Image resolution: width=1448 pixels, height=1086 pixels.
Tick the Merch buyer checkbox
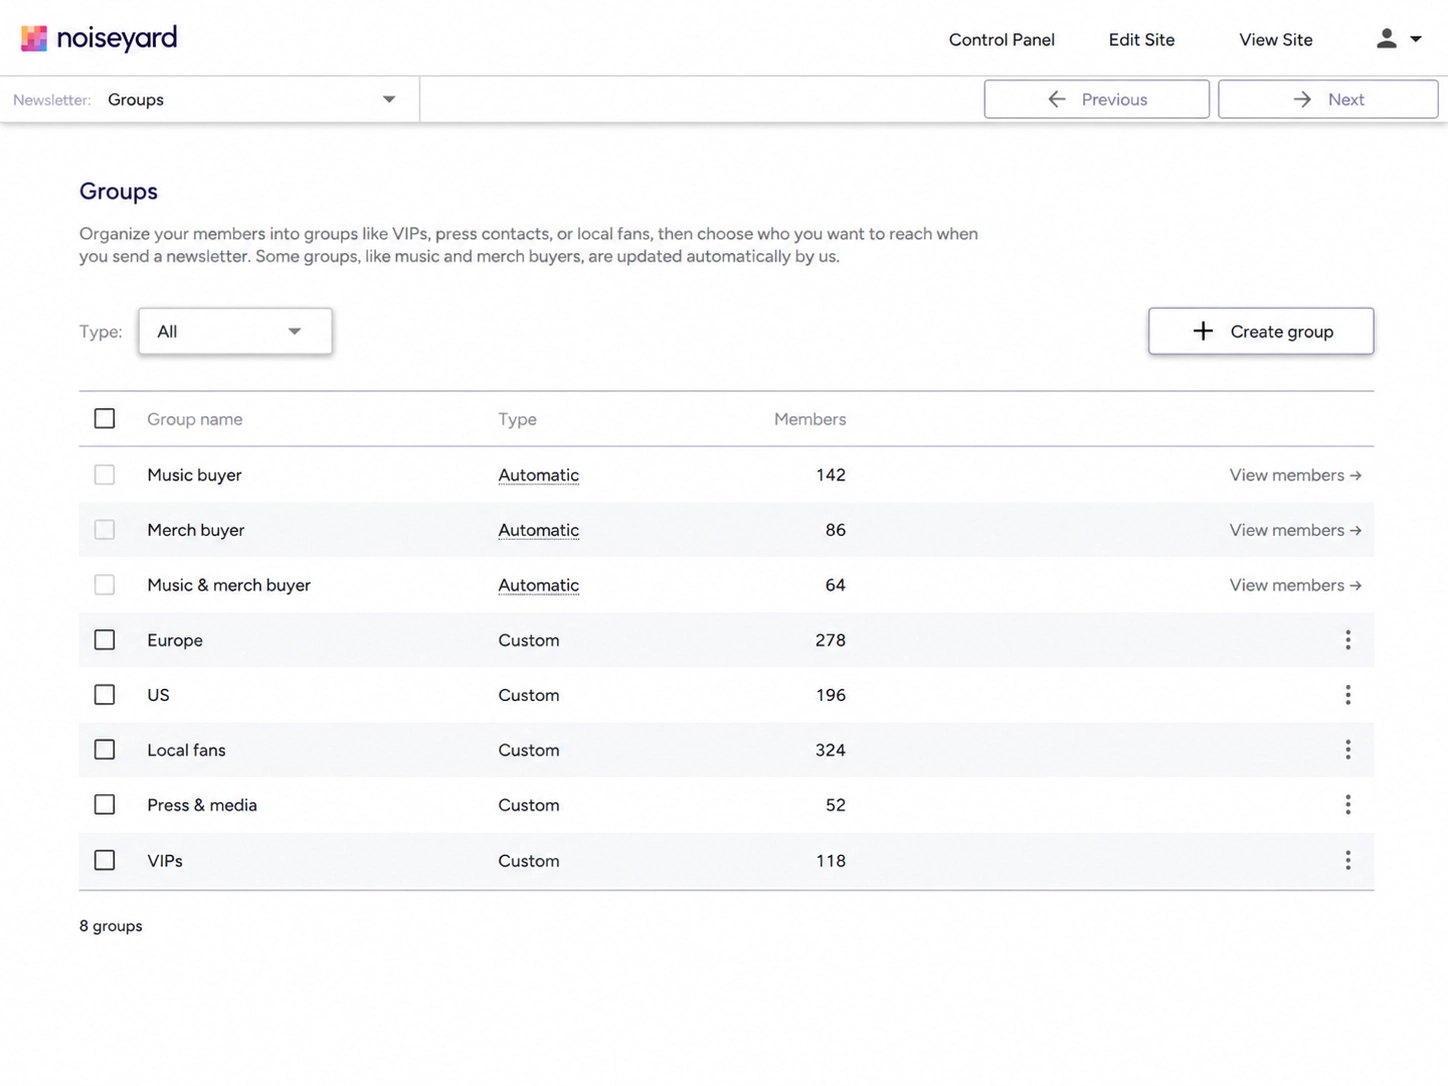(104, 530)
